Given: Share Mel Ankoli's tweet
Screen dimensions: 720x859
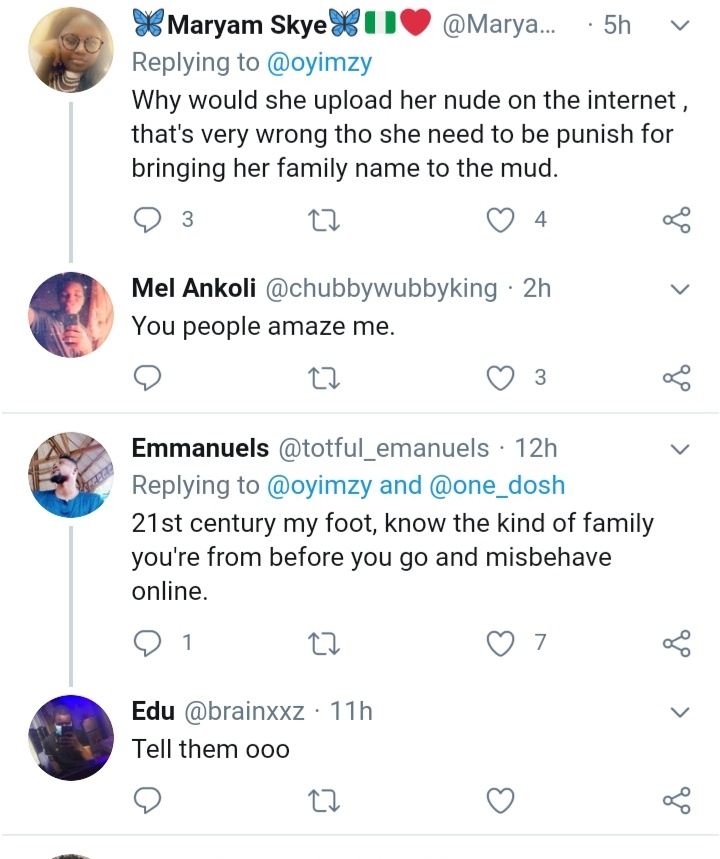Looking at the screenshot, I should point(677,377).
